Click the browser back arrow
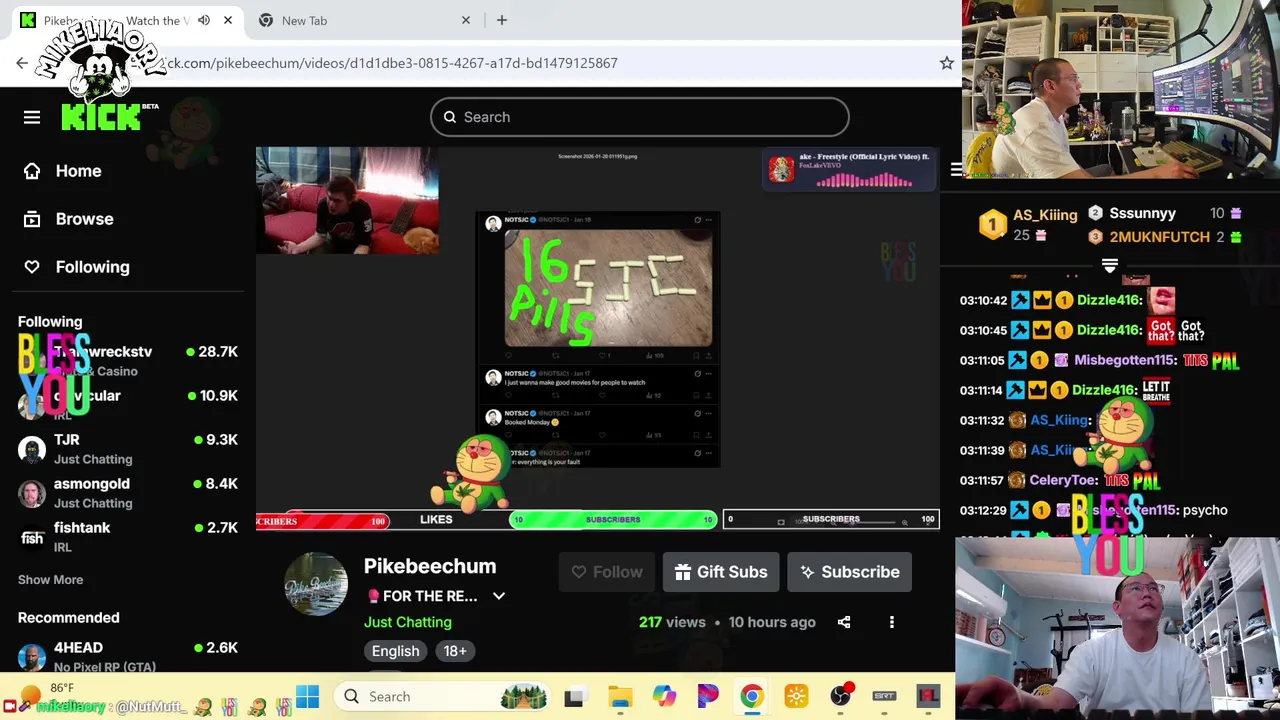 22,63
